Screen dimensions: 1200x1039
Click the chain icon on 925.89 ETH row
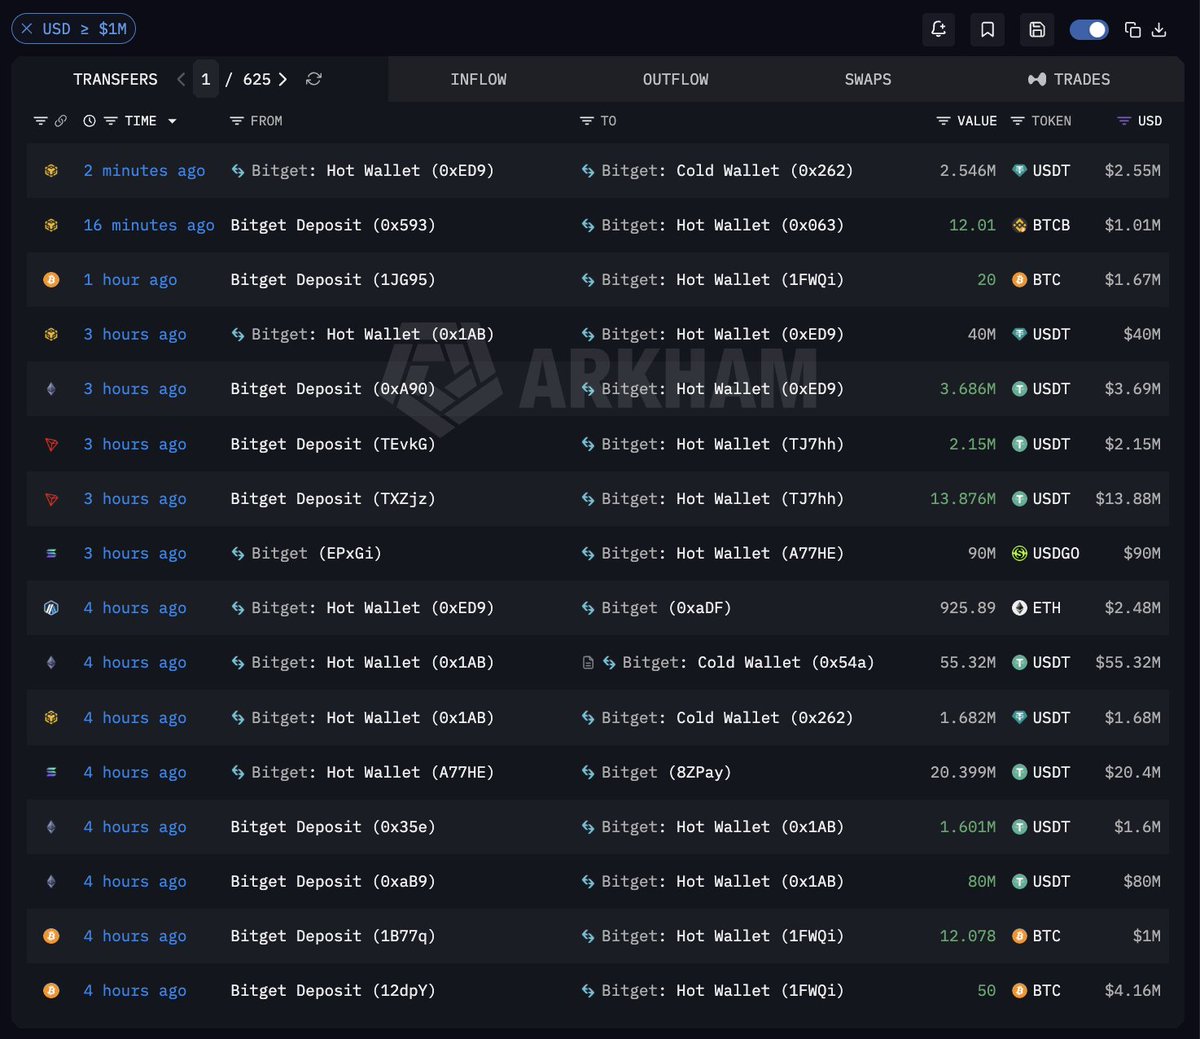coord(51,608)
